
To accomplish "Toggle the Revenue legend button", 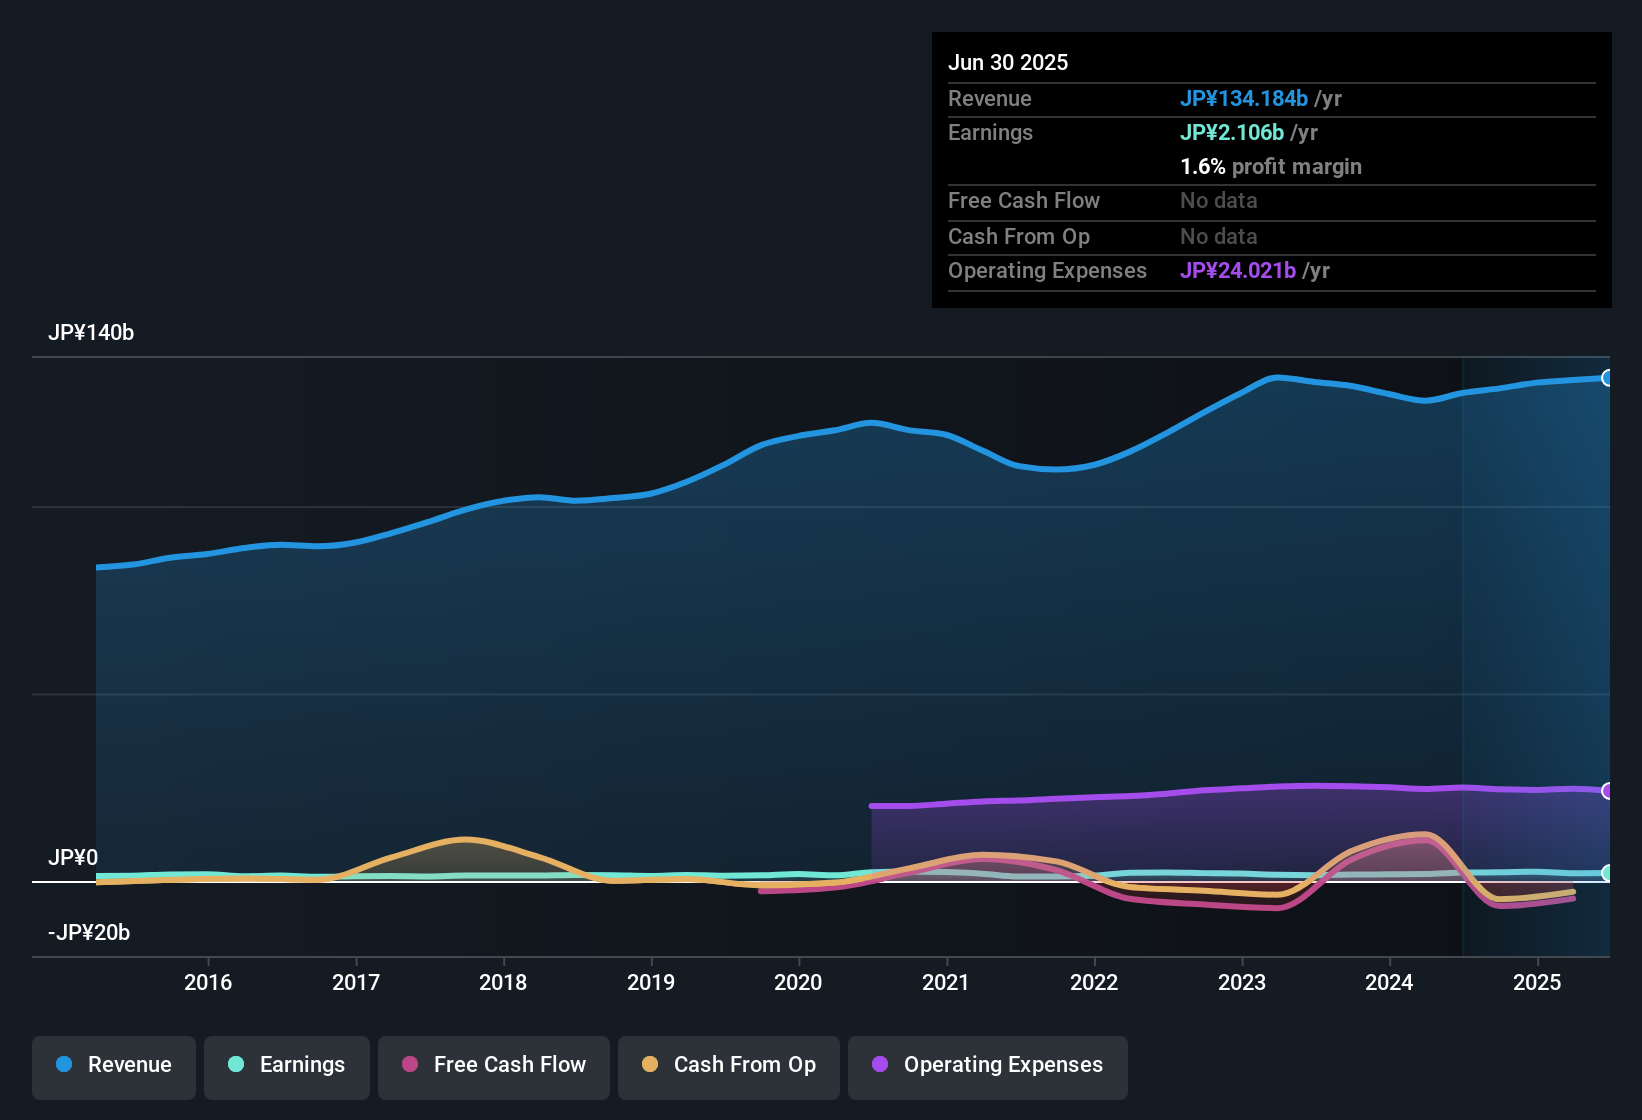I will [114, 1068].
